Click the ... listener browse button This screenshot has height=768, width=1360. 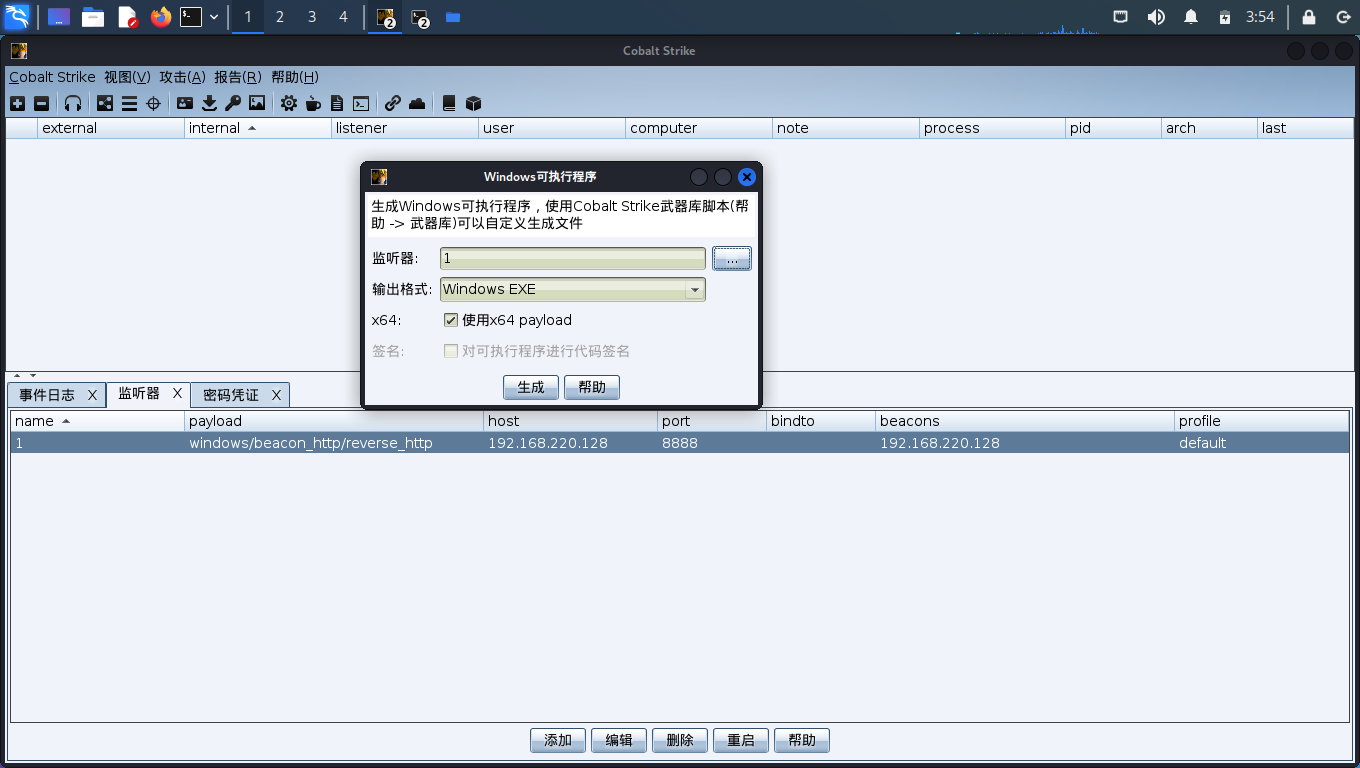(x=732, y=258)
